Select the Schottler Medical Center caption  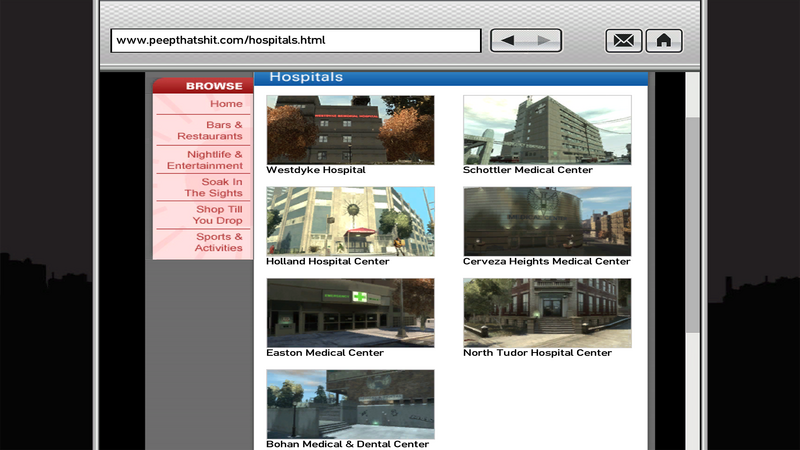[x=528, y=170]
